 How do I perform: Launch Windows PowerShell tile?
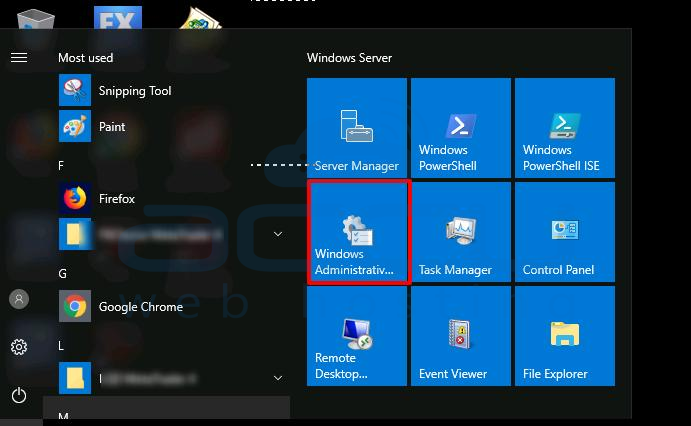tap(461, 128)
